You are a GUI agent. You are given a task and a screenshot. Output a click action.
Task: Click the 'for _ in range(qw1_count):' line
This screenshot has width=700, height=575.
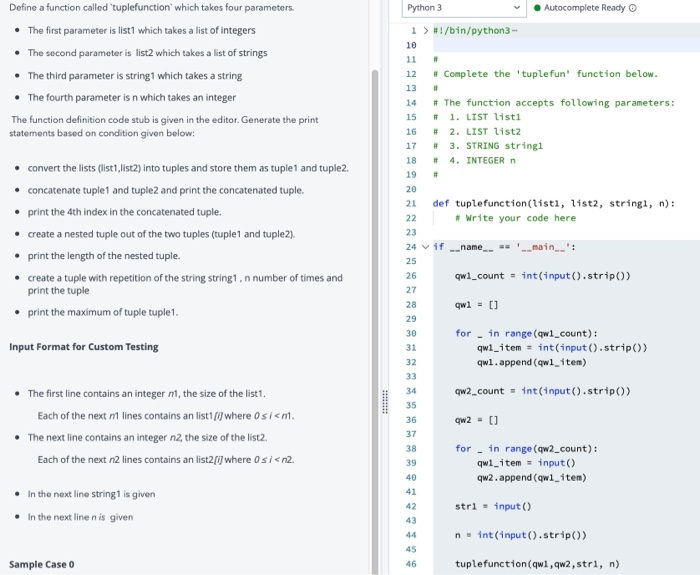pos(526,333)
